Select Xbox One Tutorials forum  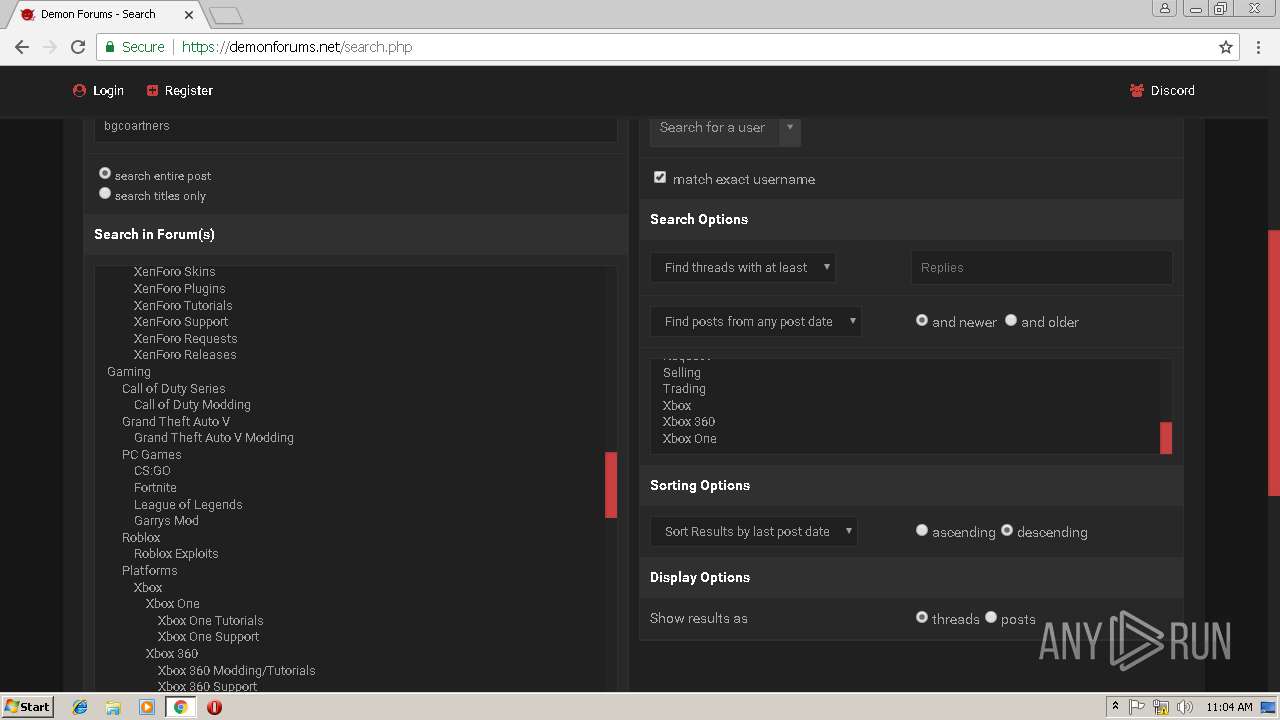coord(210,620)
